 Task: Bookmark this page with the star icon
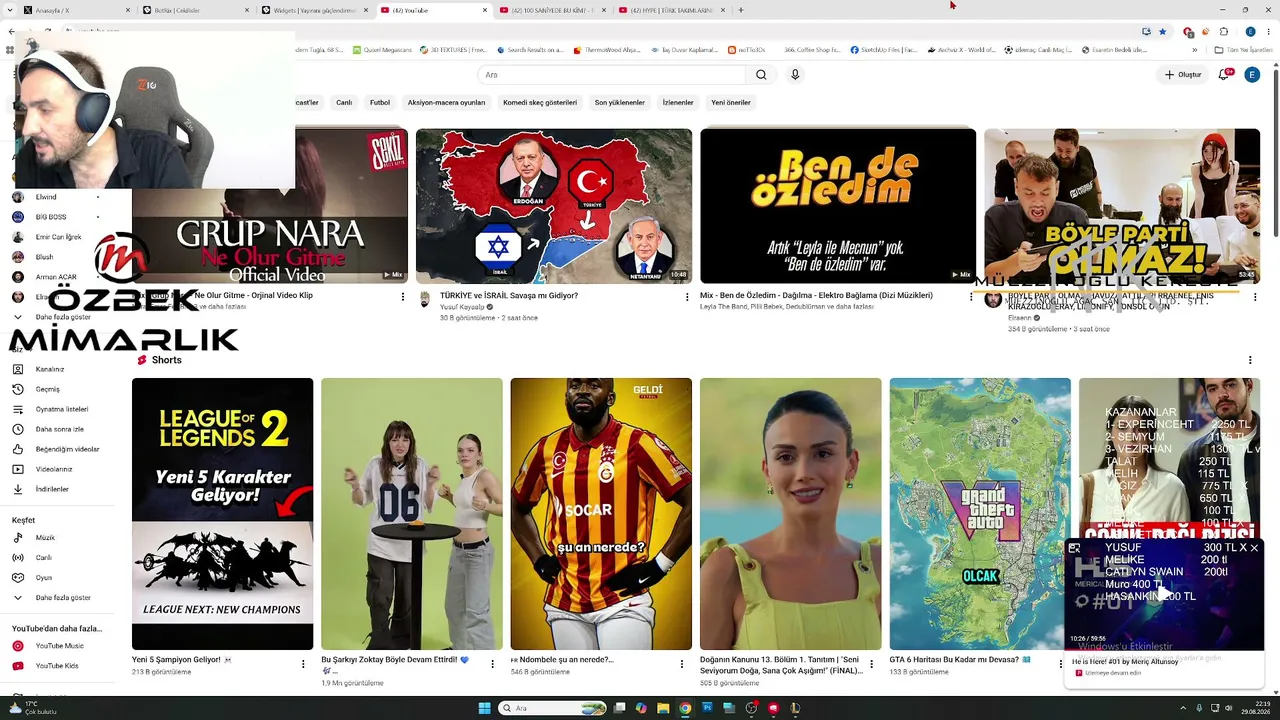click(x=1162, y=31)
